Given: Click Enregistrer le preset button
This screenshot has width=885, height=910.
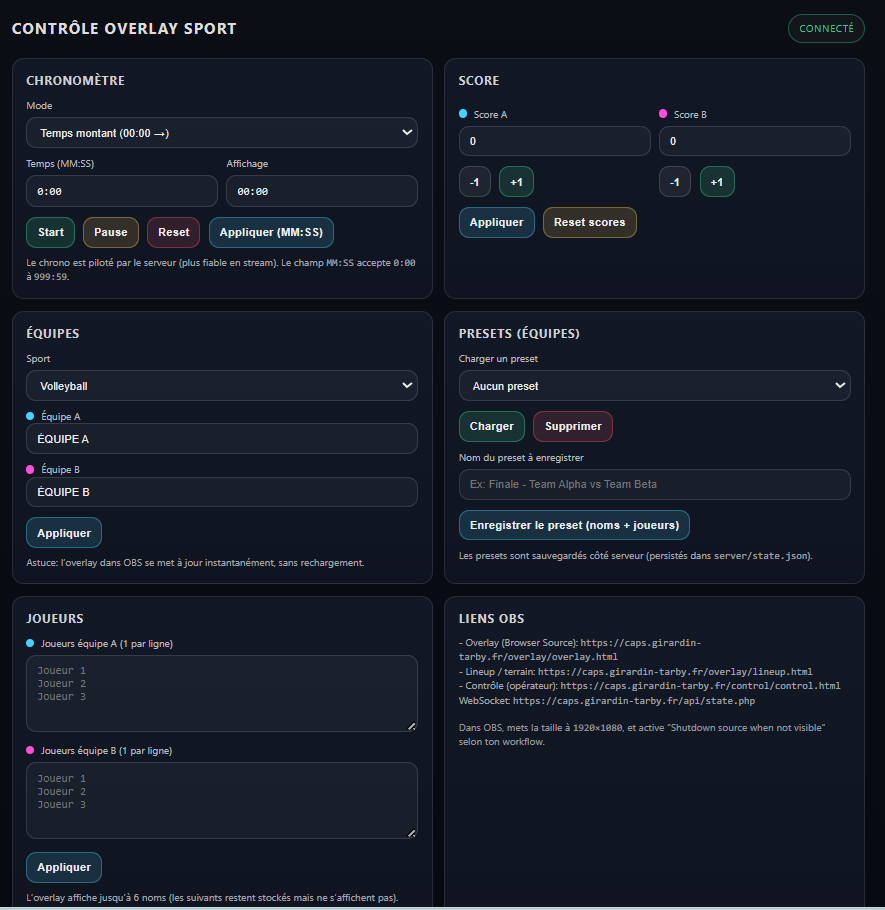Looking at the screenshot, I should point(574,525).
